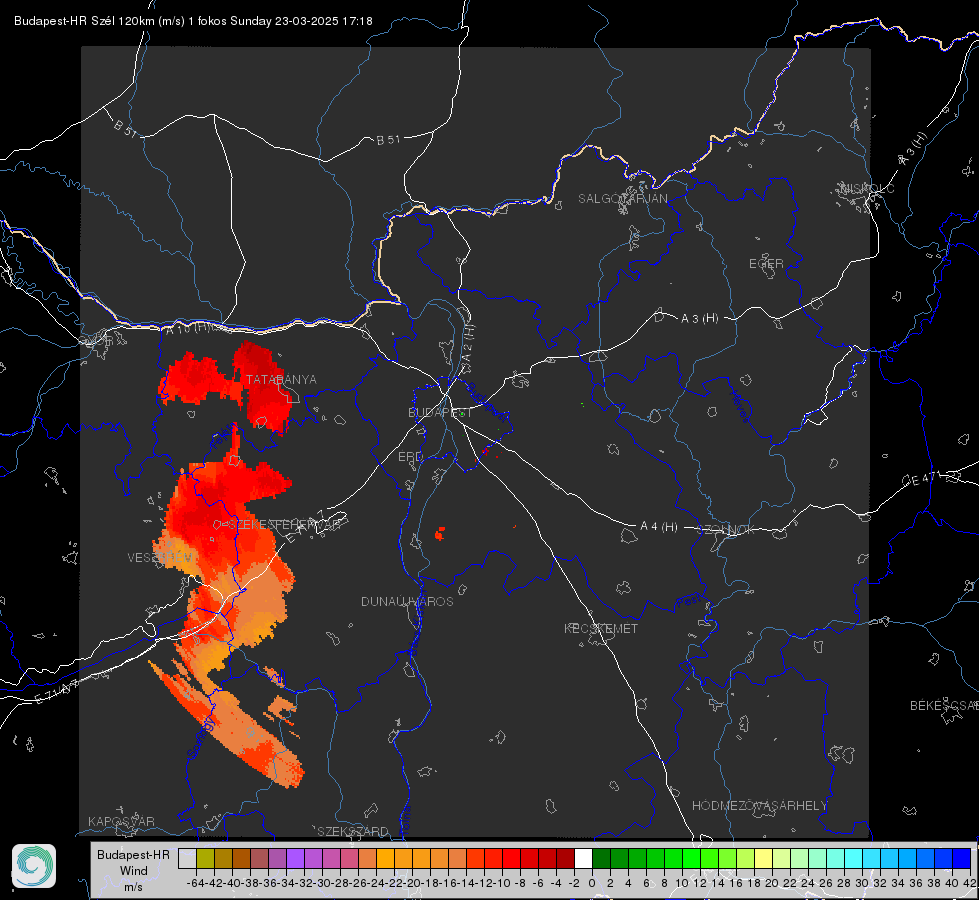Click the Budapest-HR Wind m/s legend label
The height and width of the screenshot is (900, 979).
(x=134, y=870)
